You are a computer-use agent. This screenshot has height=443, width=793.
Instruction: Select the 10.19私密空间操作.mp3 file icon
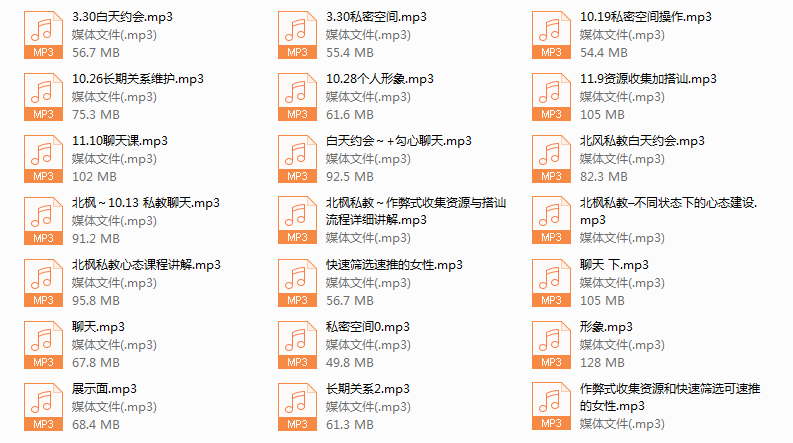pos(551,35)
